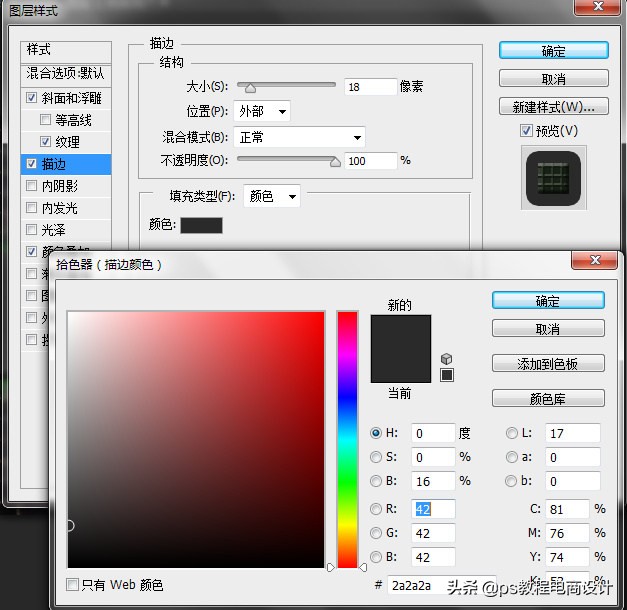Open the 颜色库 button
627x610 pixels.
point(548,398)
